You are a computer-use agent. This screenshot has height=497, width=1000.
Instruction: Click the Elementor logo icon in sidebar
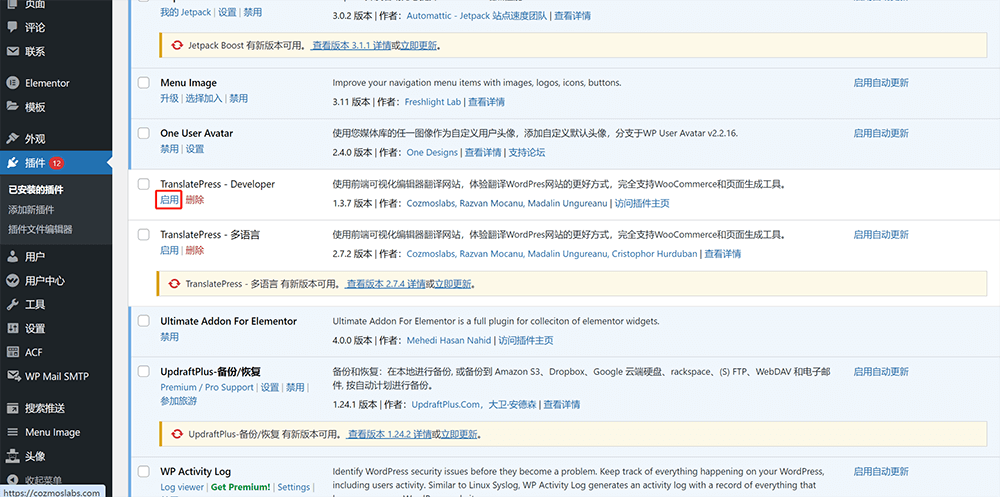pyautogui.click(x=12, y=83)
